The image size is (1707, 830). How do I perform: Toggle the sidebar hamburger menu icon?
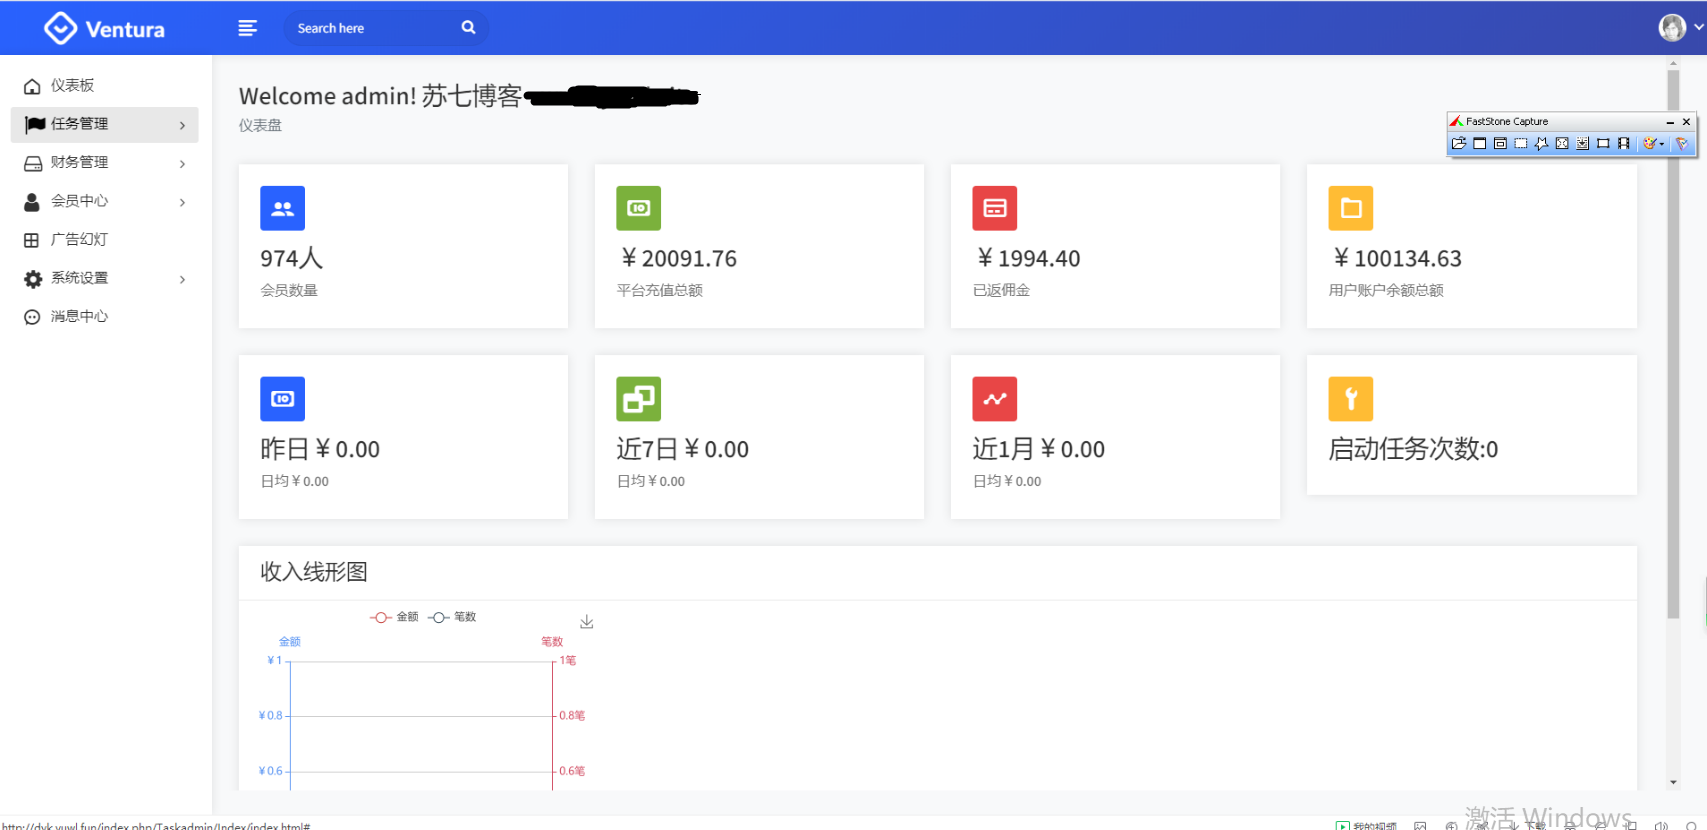(x=247, y=28)
